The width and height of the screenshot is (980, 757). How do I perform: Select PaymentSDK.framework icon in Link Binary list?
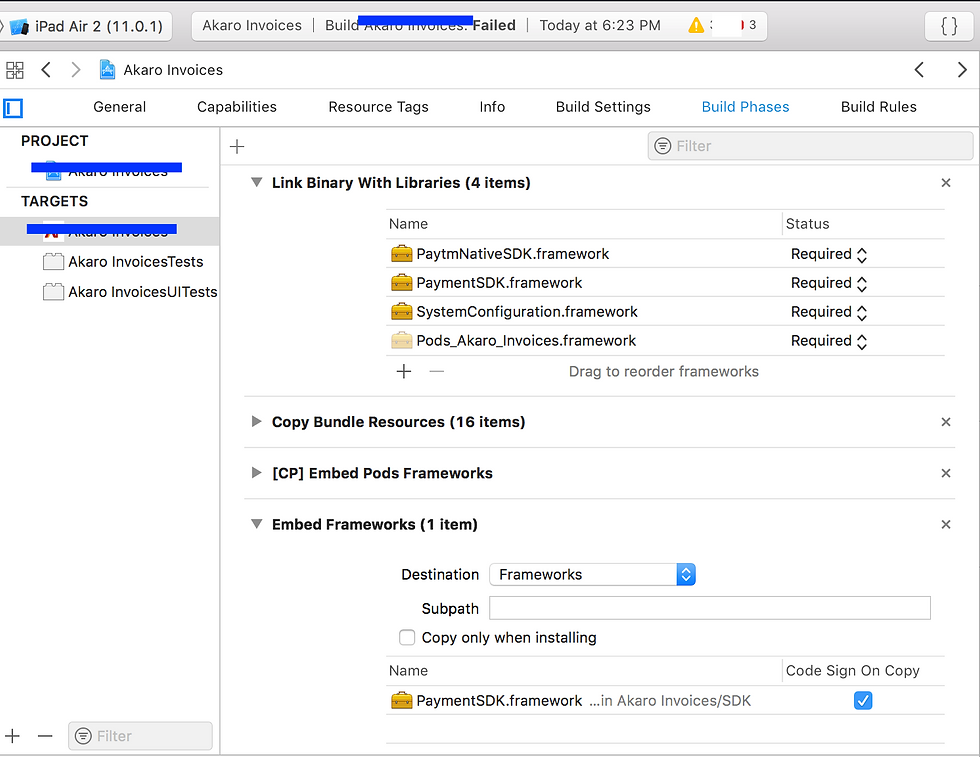click(x=401, y=283)
